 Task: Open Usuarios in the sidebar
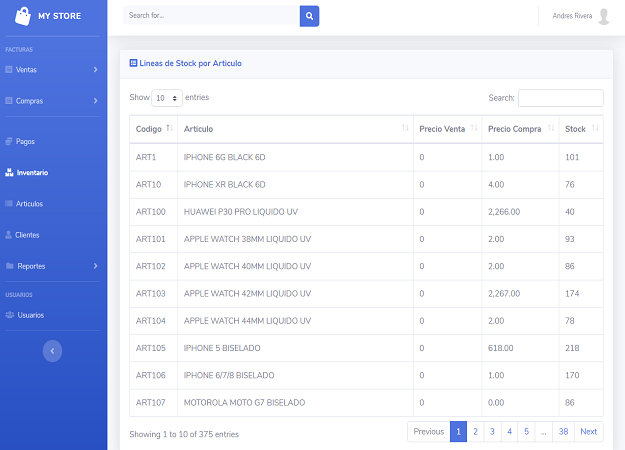[30, 315]
